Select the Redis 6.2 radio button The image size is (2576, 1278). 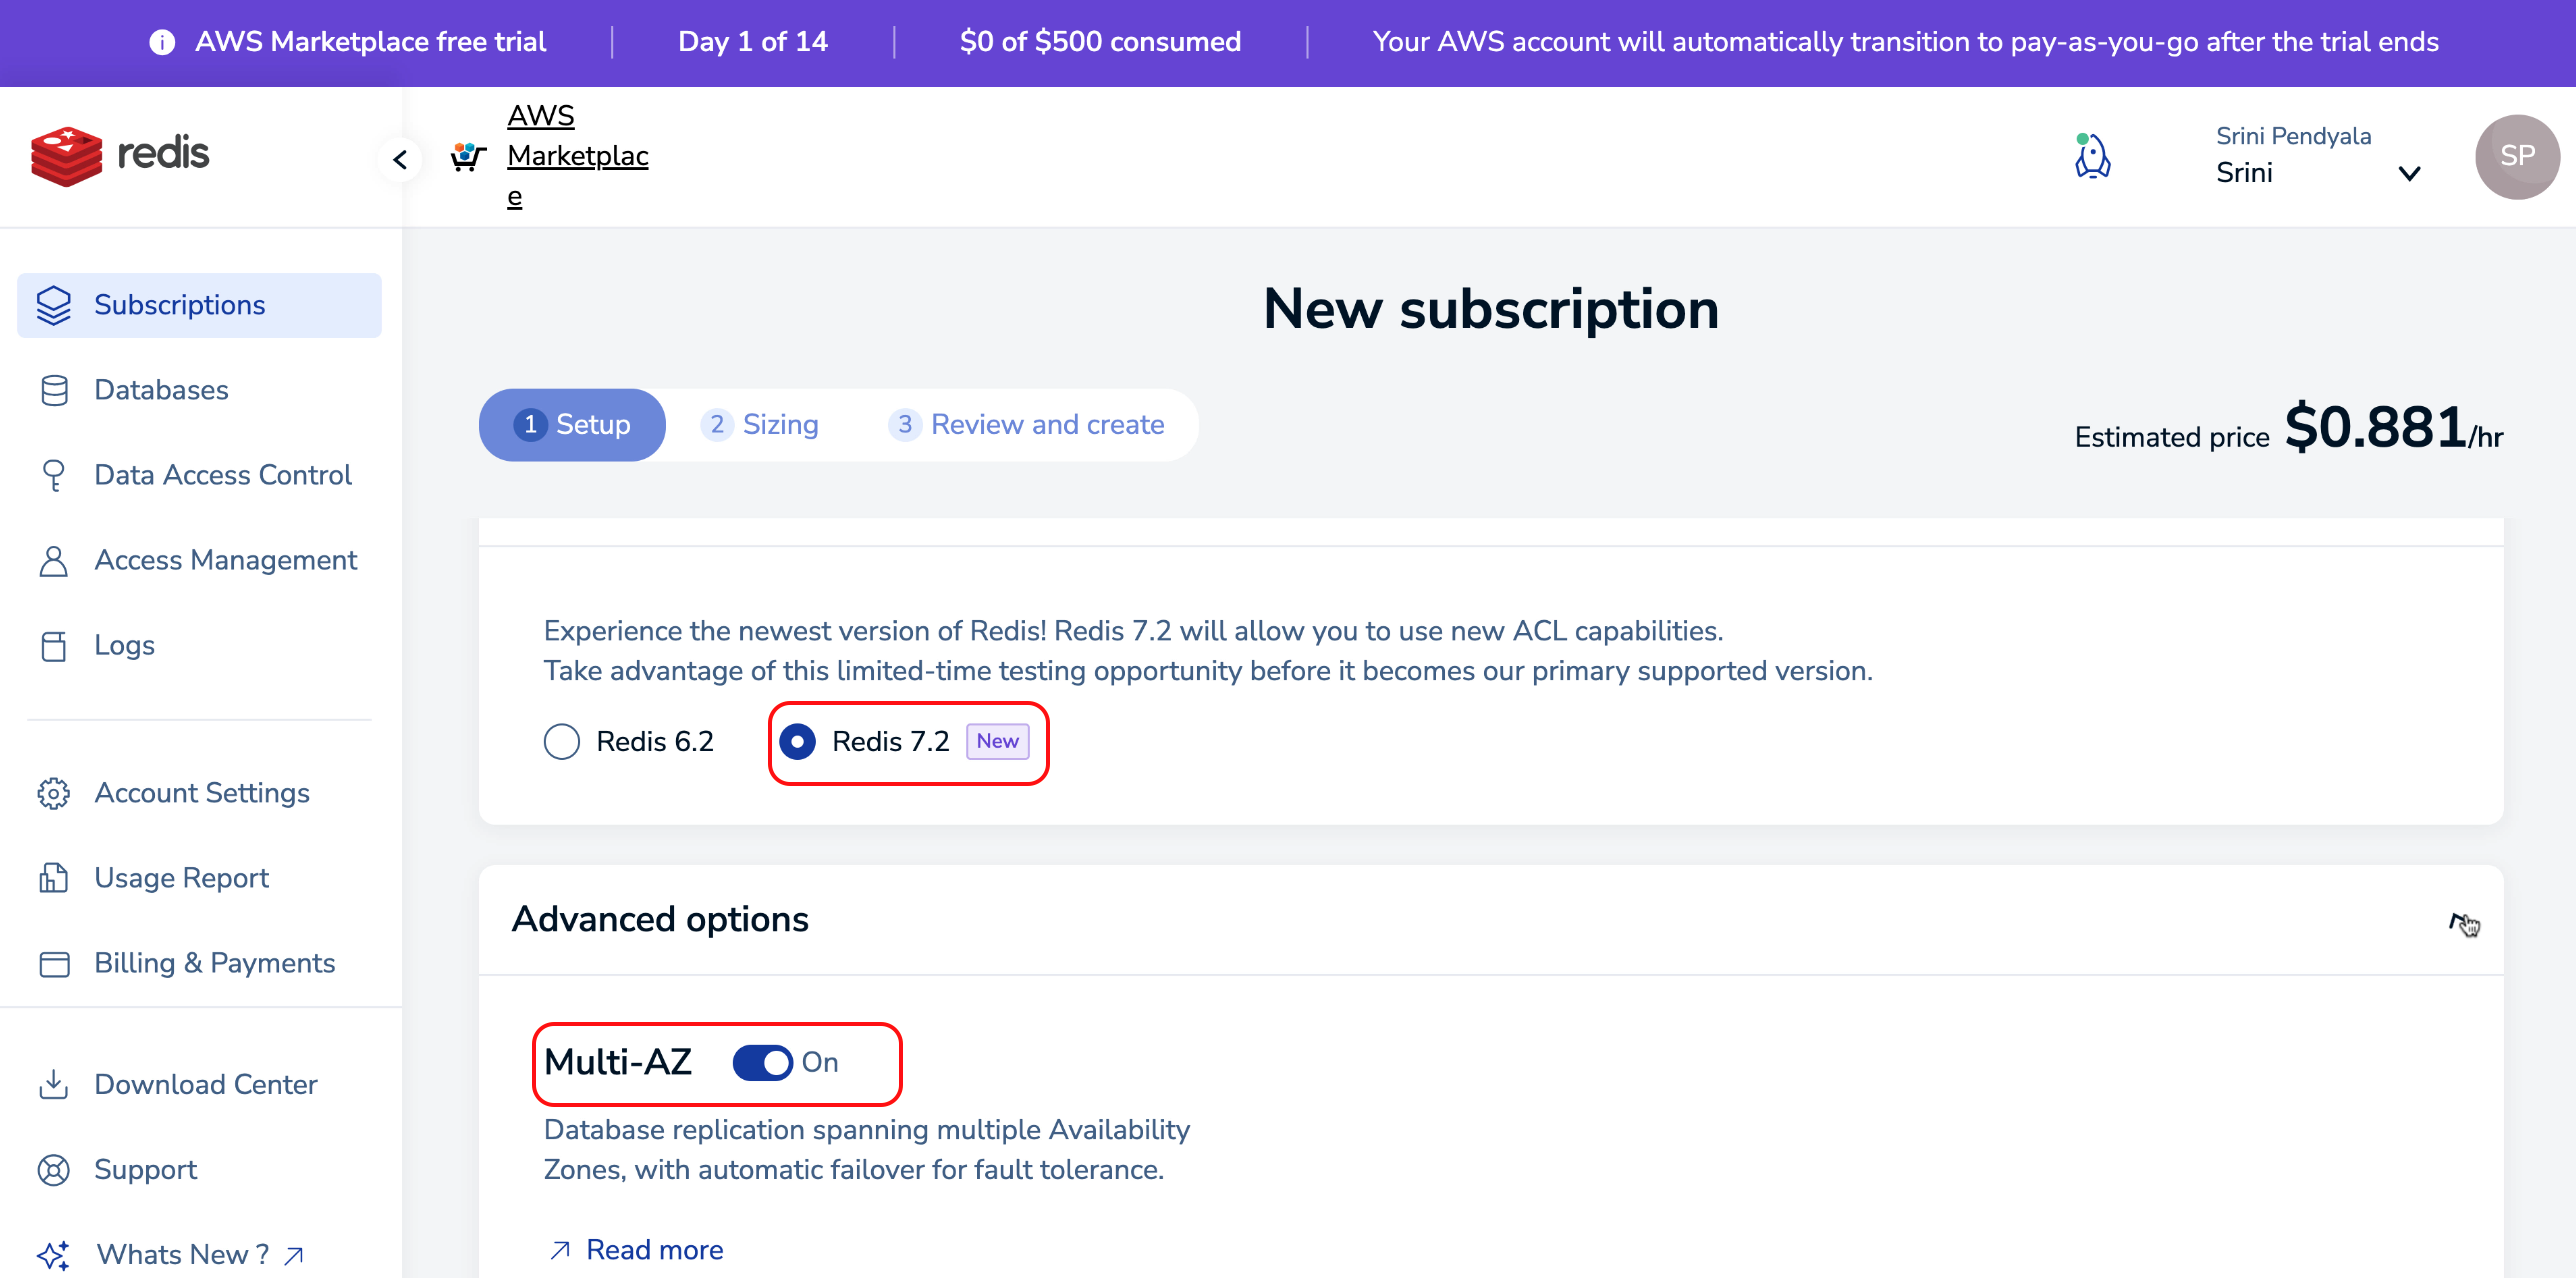(562, 742)
